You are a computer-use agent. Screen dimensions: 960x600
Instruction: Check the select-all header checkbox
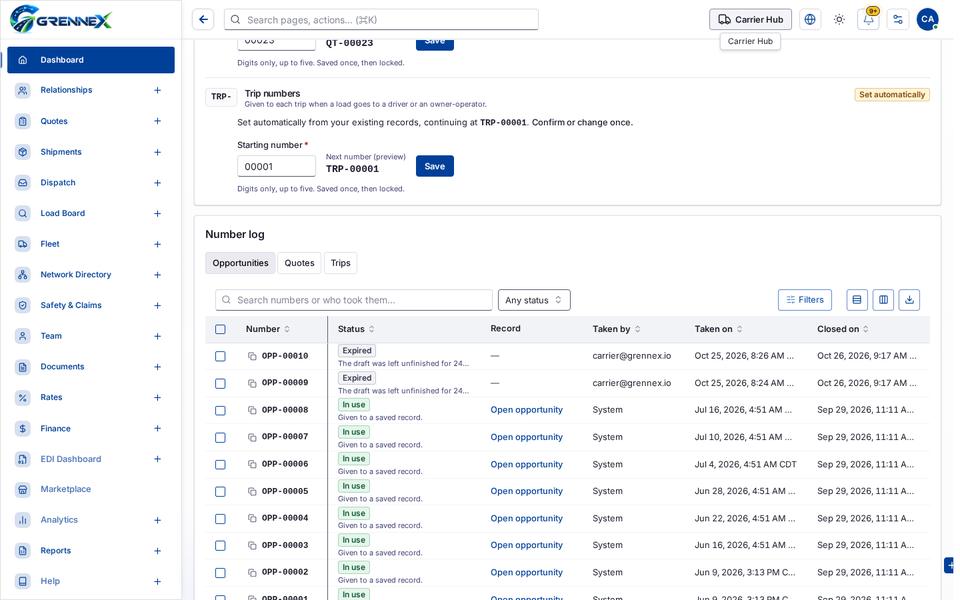[220, 329]
